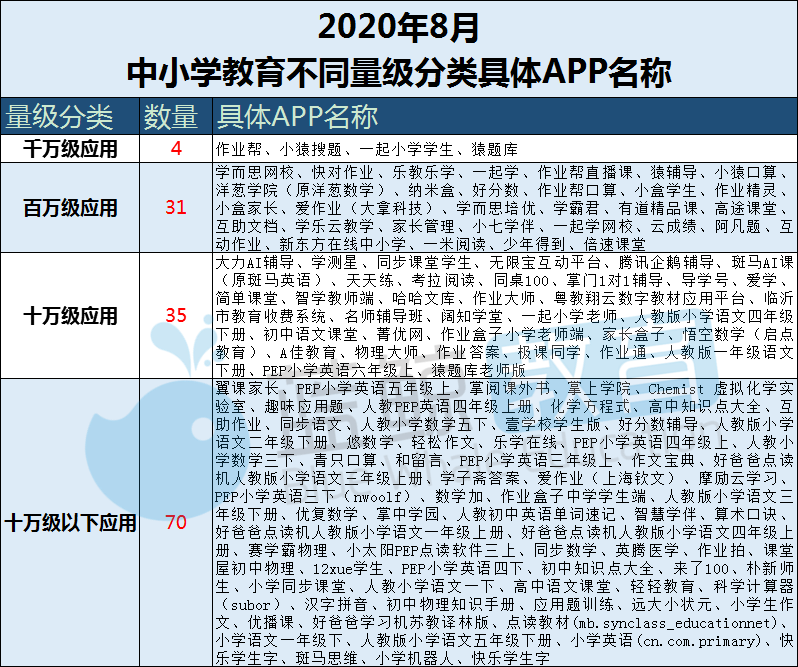Select the app name '菁优网'
This screenshot has height=667, width=798.
[x=400, y=334]
